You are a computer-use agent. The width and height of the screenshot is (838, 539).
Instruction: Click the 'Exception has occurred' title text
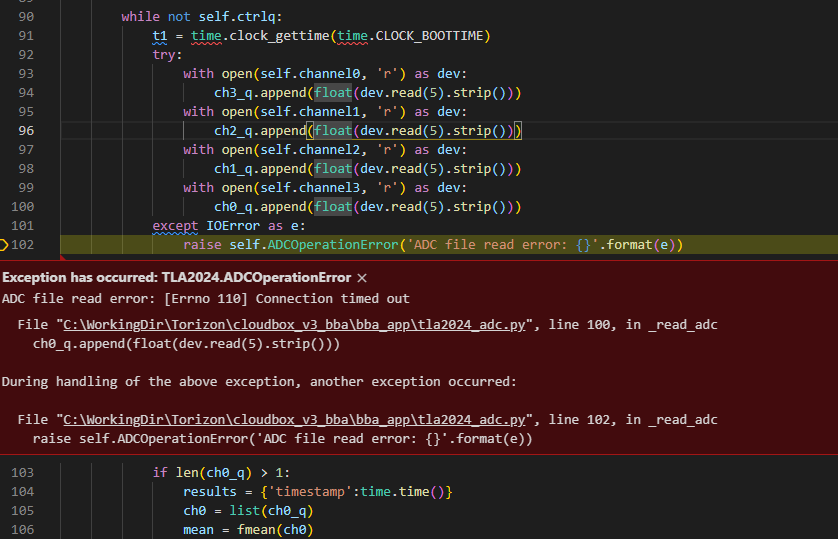(x=176, y=278)
